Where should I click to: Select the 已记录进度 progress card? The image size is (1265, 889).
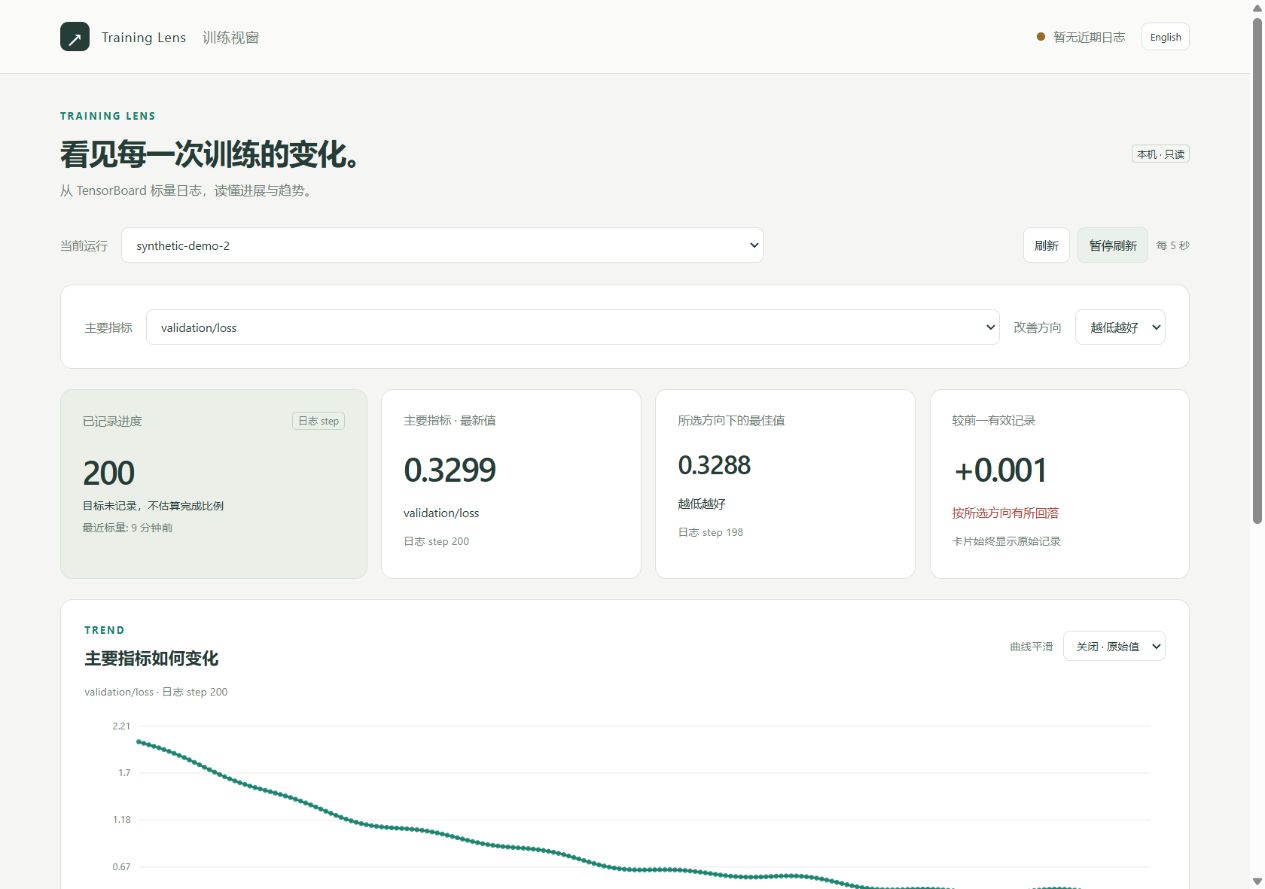coord(214,484)
